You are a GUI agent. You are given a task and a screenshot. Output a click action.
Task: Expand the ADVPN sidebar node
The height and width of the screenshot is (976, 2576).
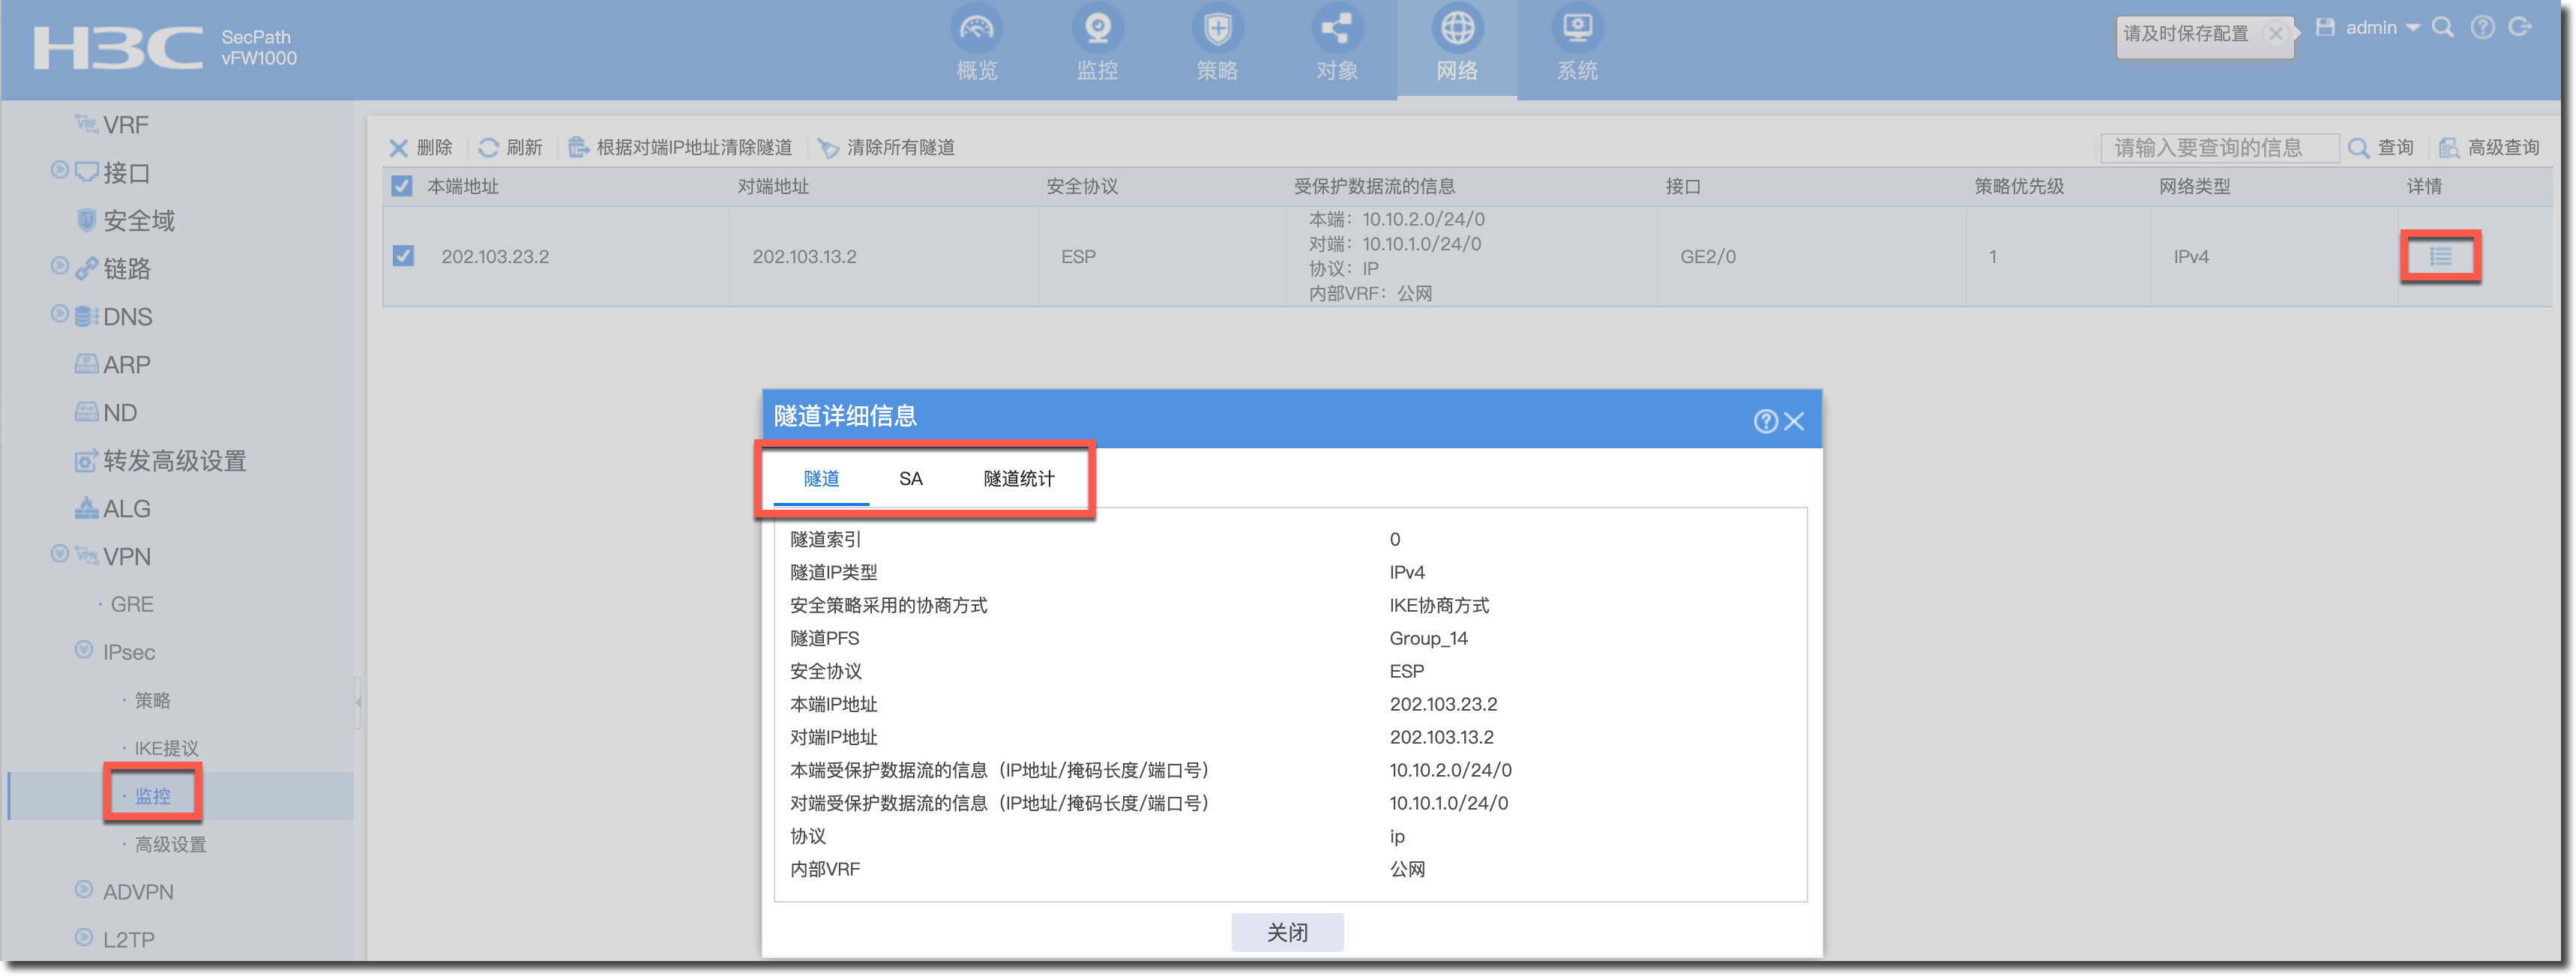[84, 889]
